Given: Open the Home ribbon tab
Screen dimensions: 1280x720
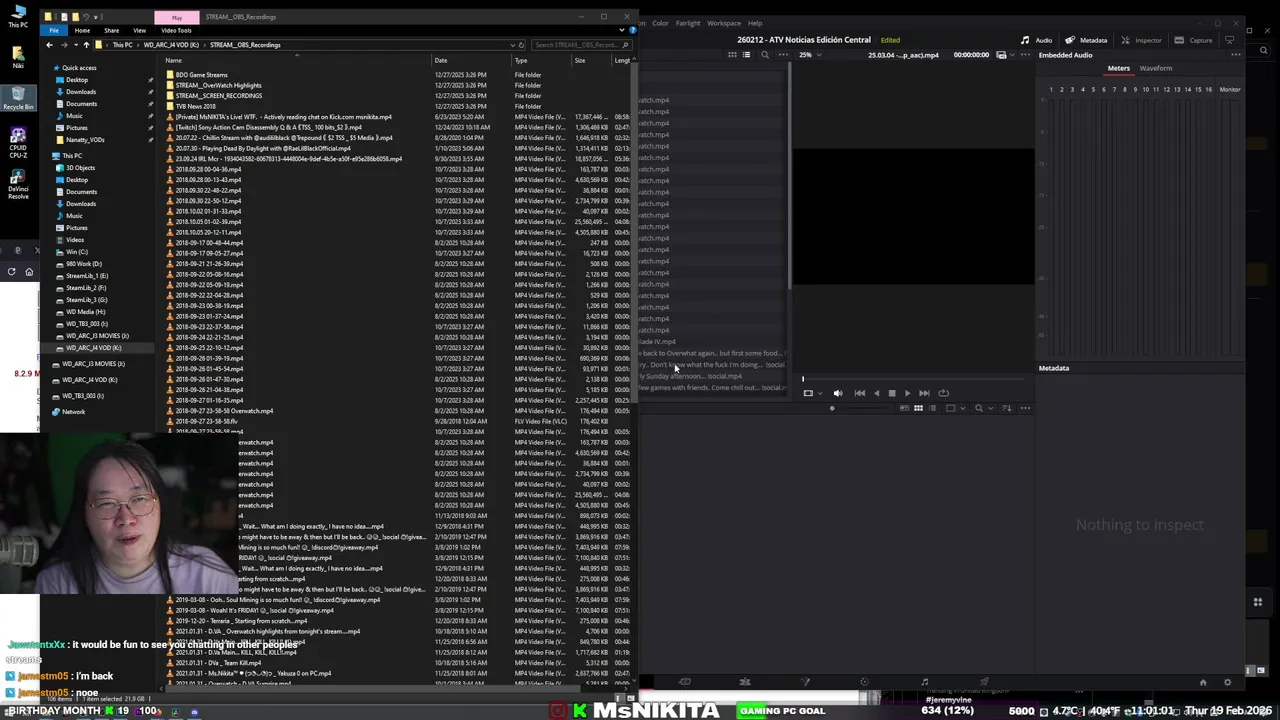Looking at the screenshot, I should coord(82,30).
